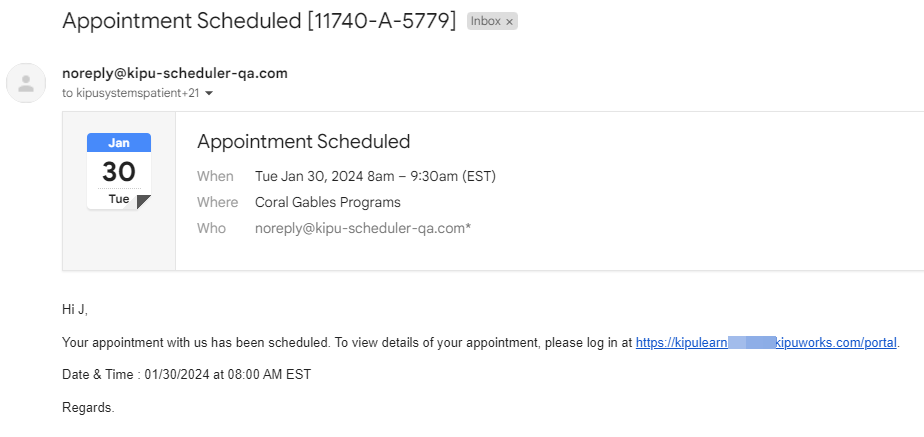Expand recipient details arrow next to kipusystemspatient+21
This screenshot has height=437, width=924.
[x=209, y=93]
